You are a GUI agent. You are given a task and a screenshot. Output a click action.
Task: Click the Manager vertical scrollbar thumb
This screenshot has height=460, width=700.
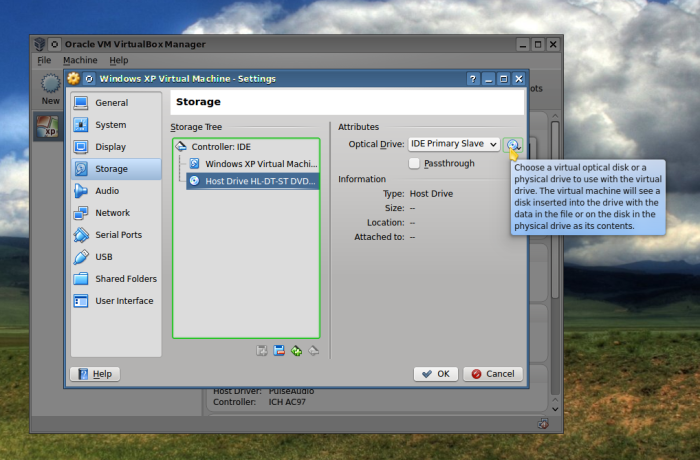(x=555, y=210)
